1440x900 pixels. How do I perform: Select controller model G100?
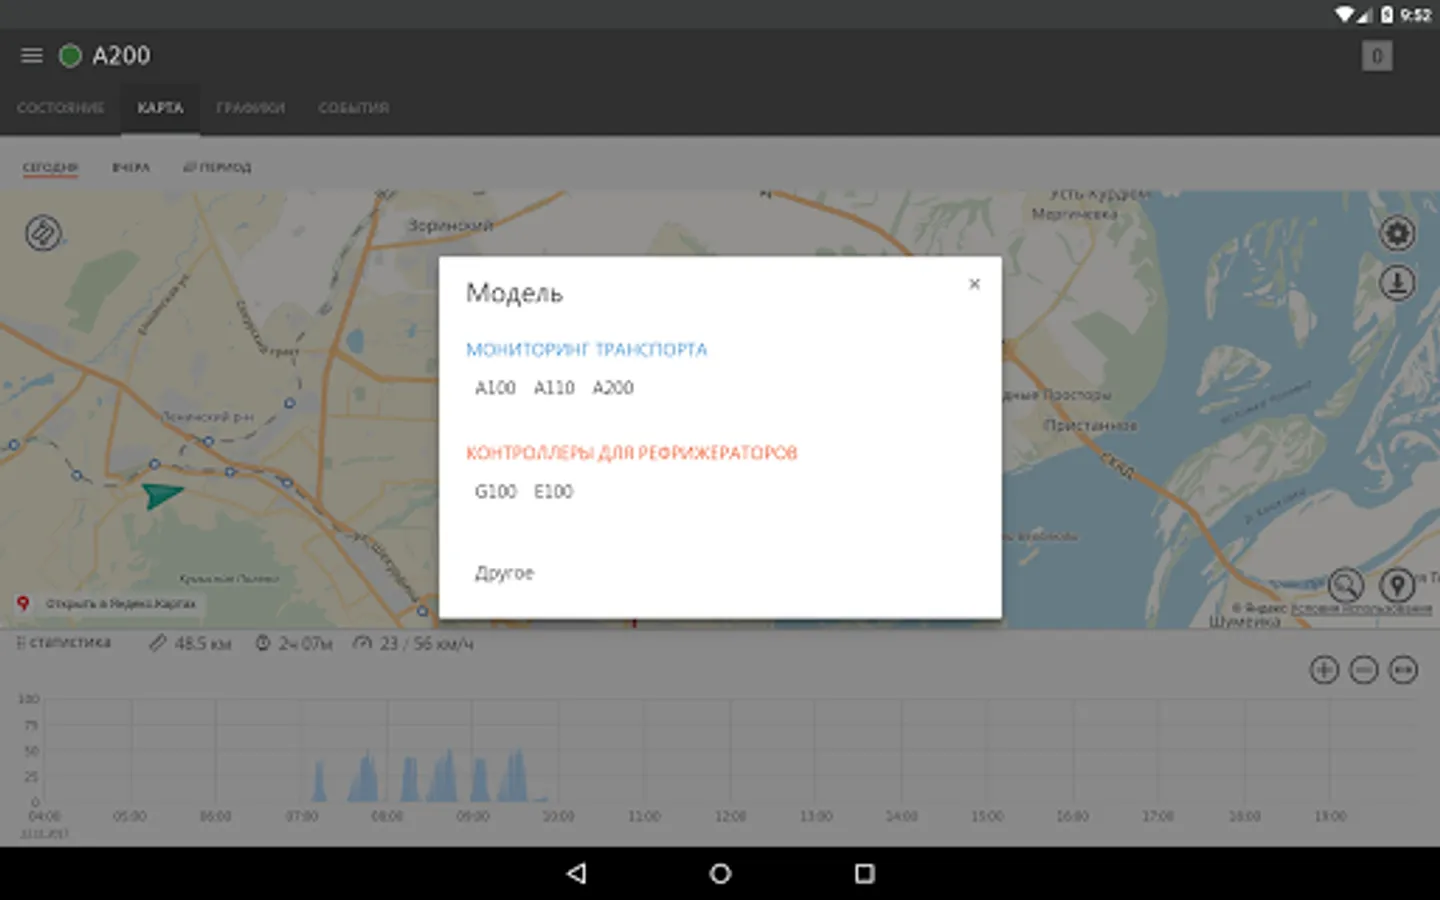[x=495, y=492]
